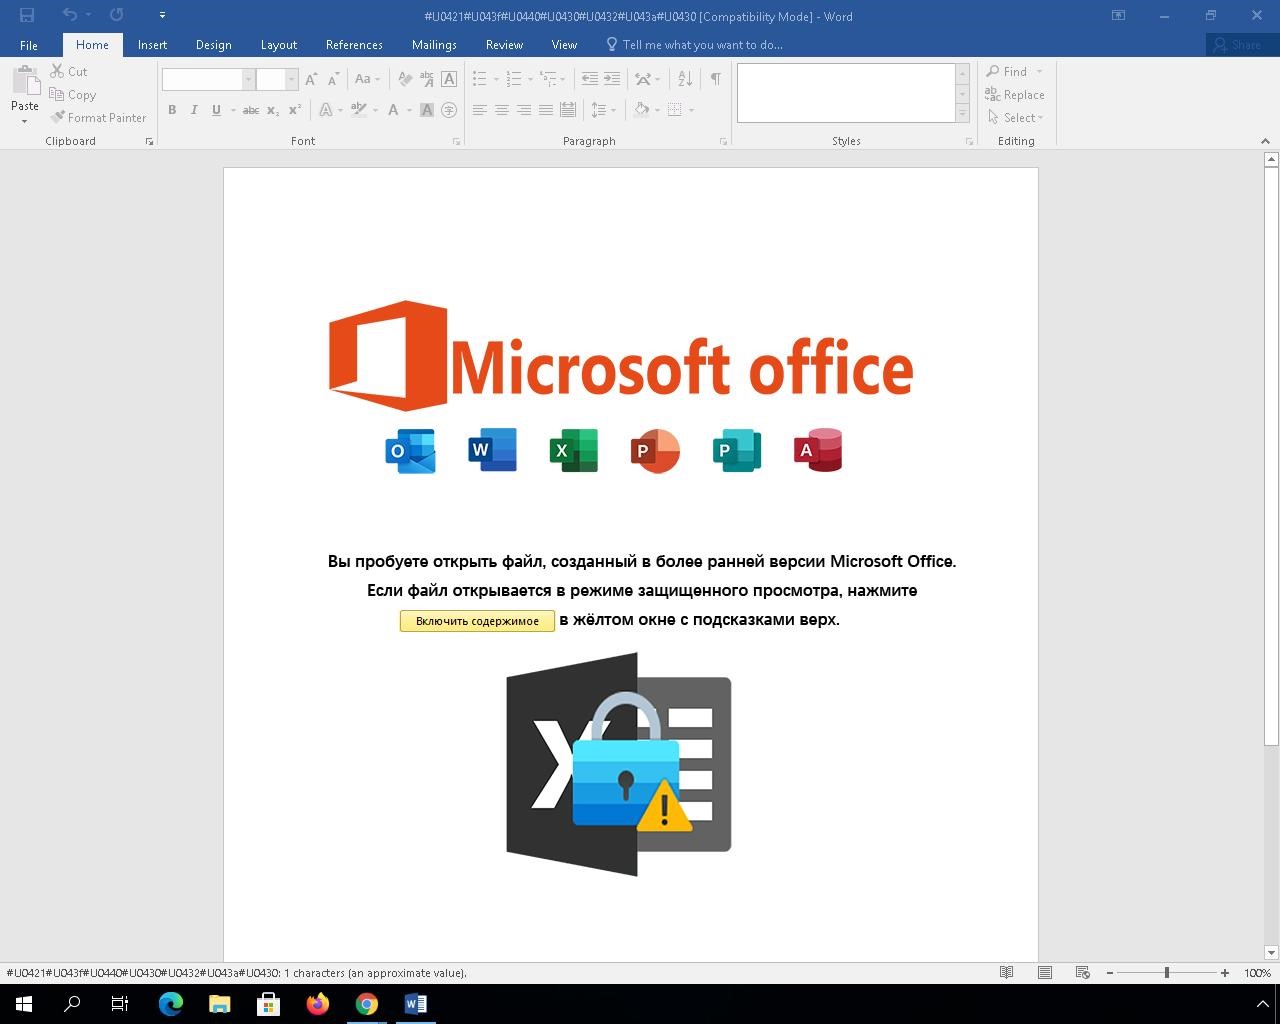
Task: Switch to the References tab
Action: (x=354, y=45)
